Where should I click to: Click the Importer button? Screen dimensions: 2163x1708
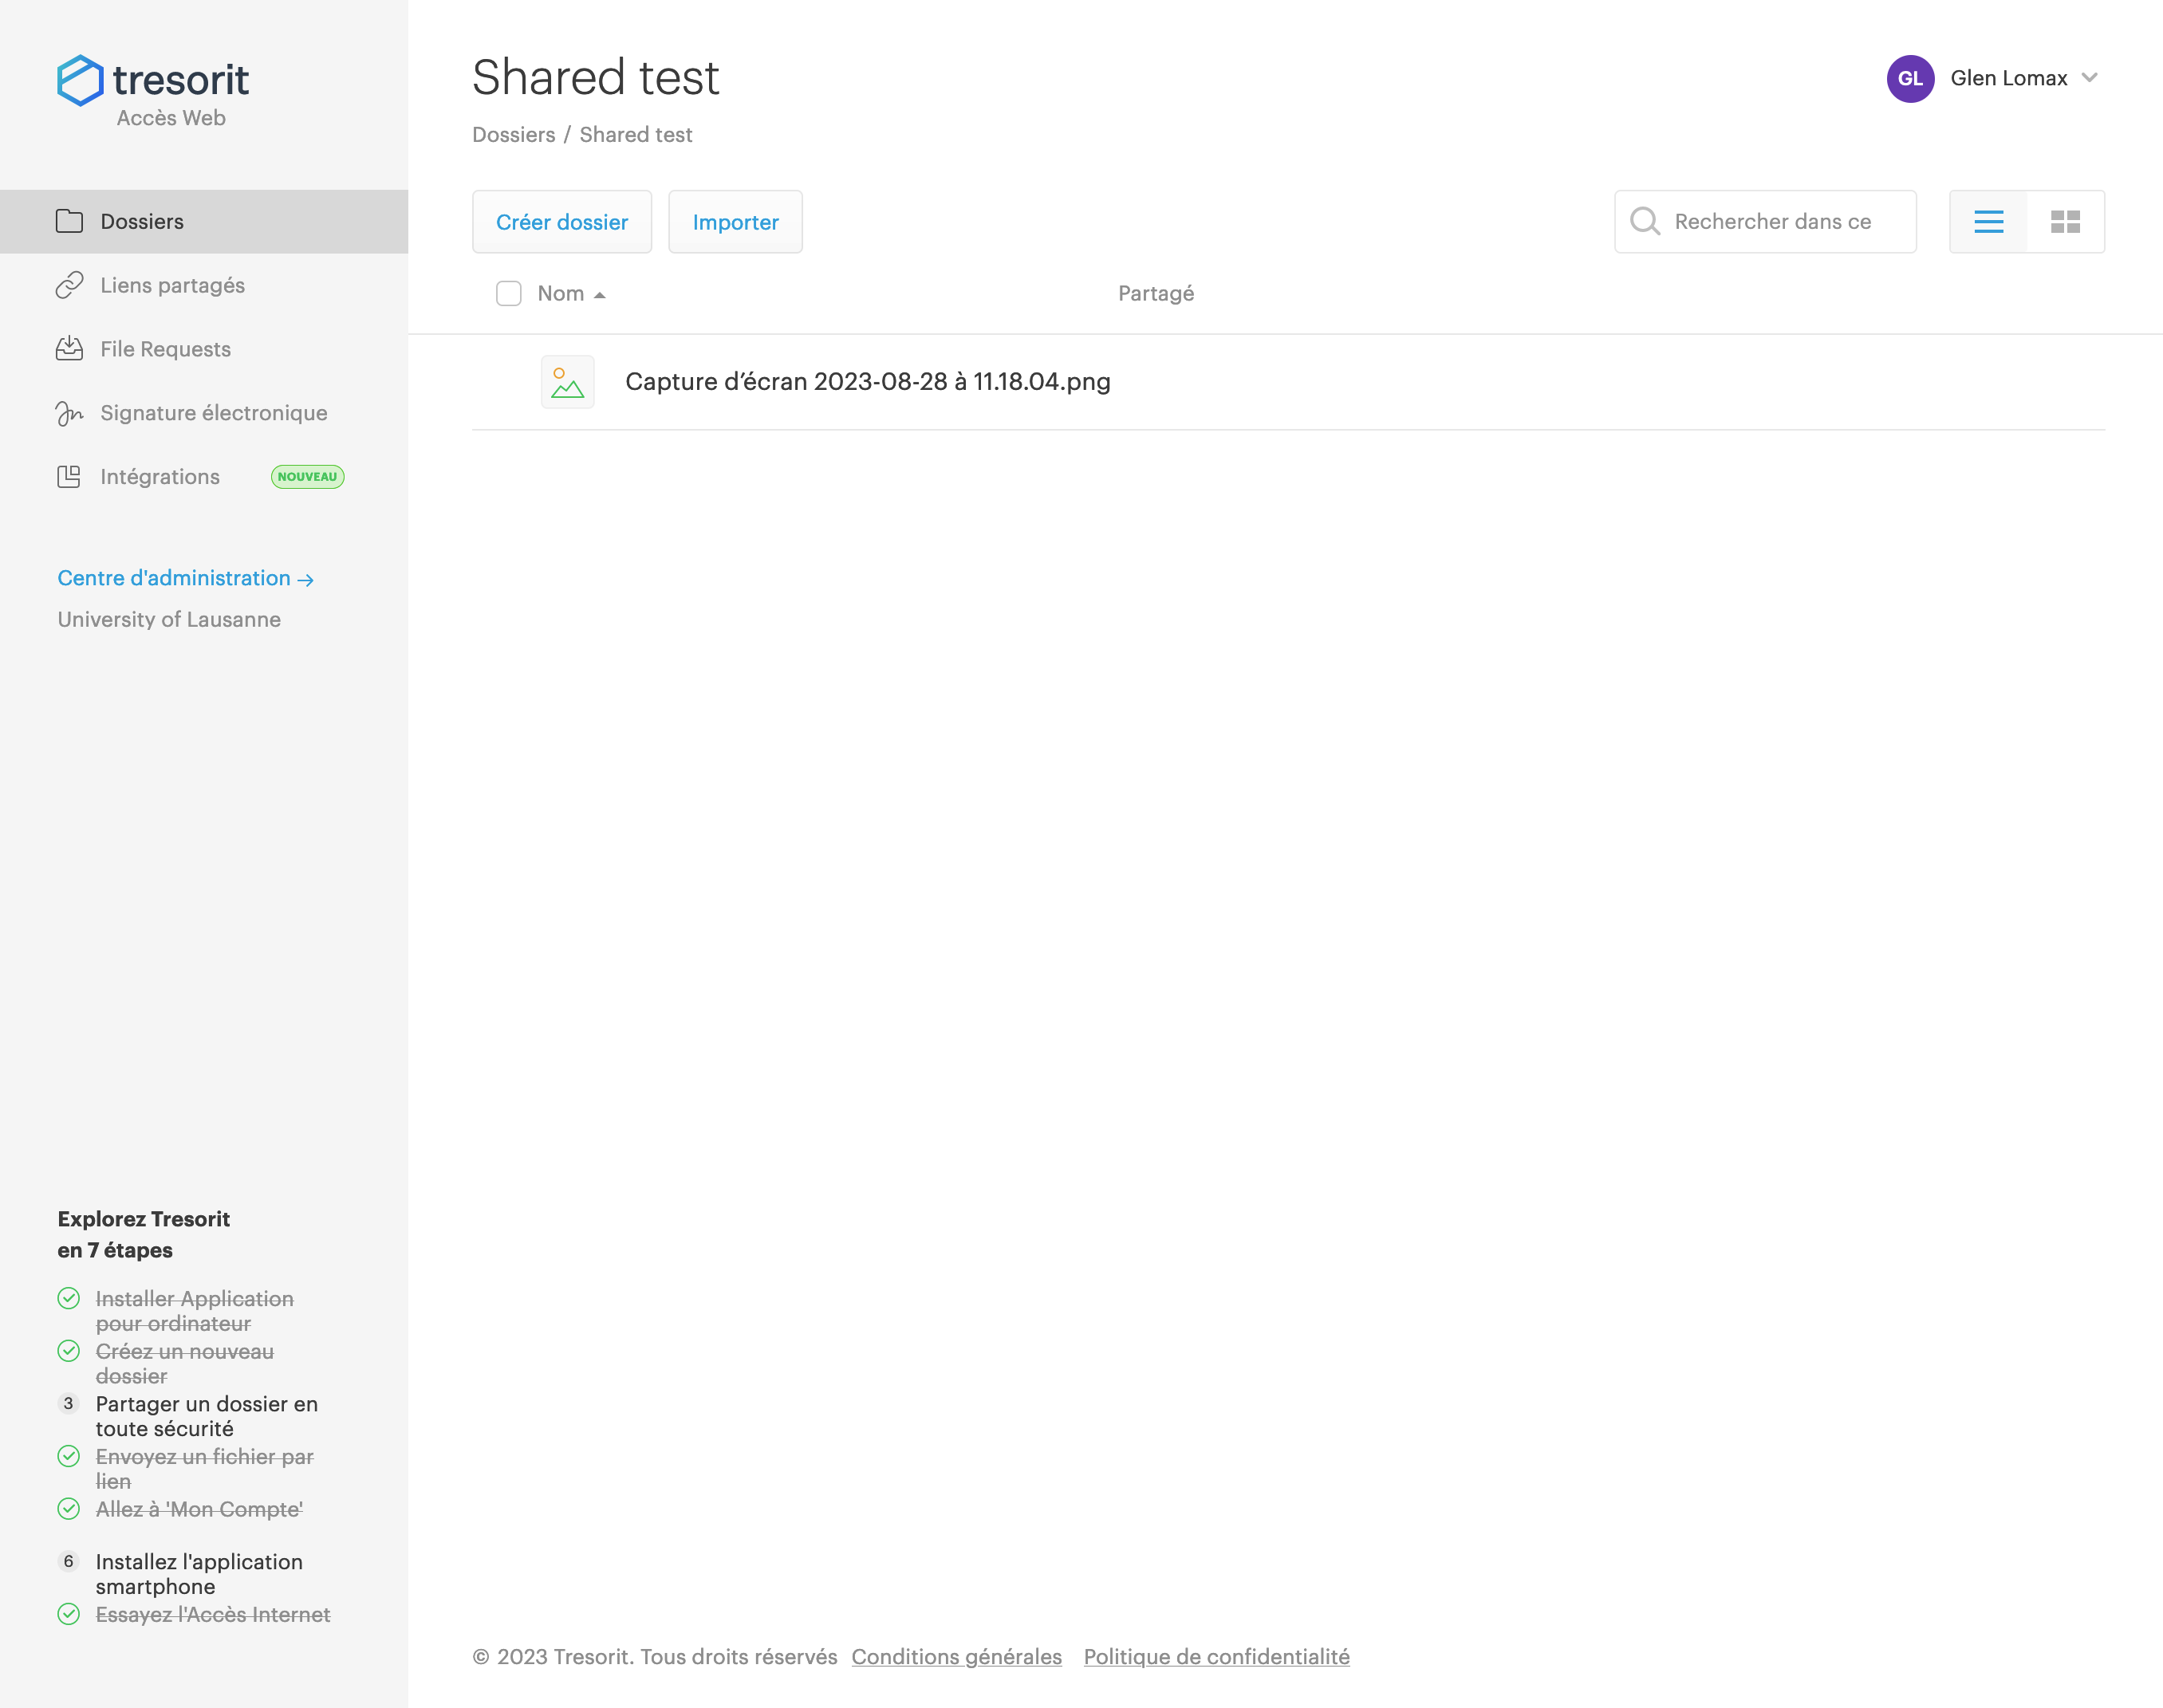coord(735,222)
